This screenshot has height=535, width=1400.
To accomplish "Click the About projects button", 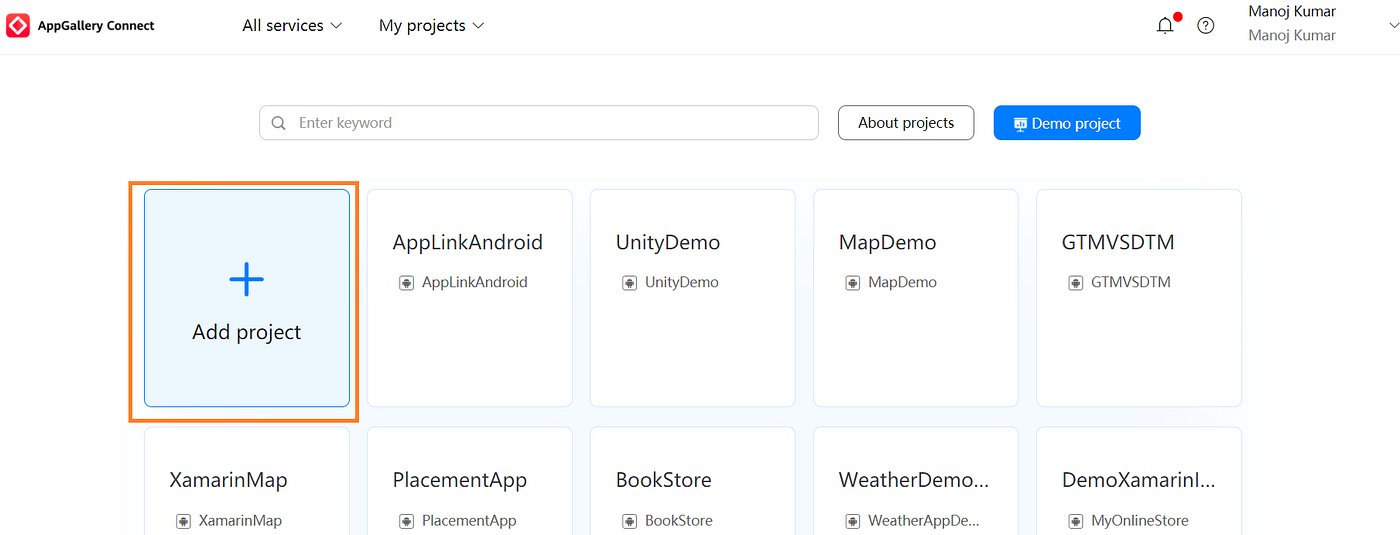I will 906,123.
